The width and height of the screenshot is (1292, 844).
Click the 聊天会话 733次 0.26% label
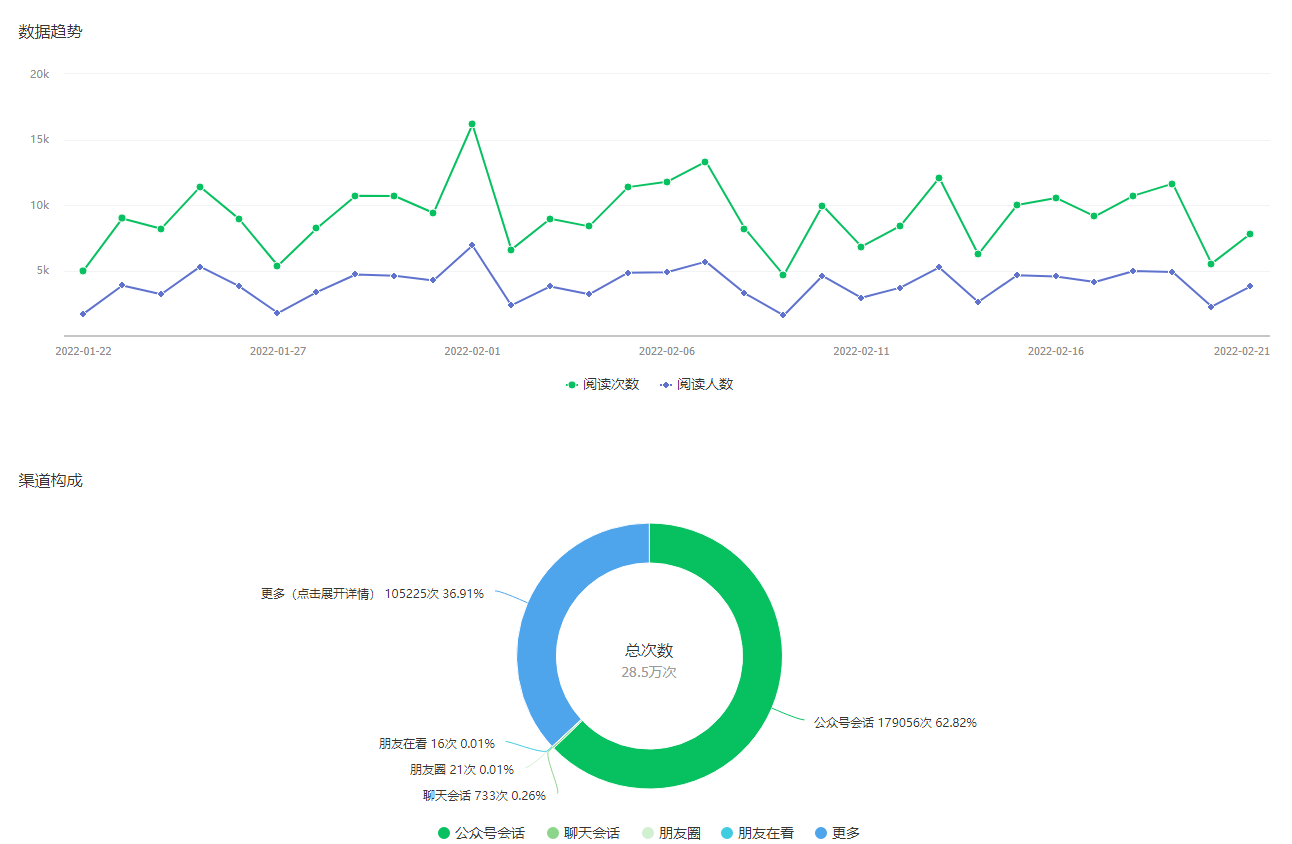point(484,796)
